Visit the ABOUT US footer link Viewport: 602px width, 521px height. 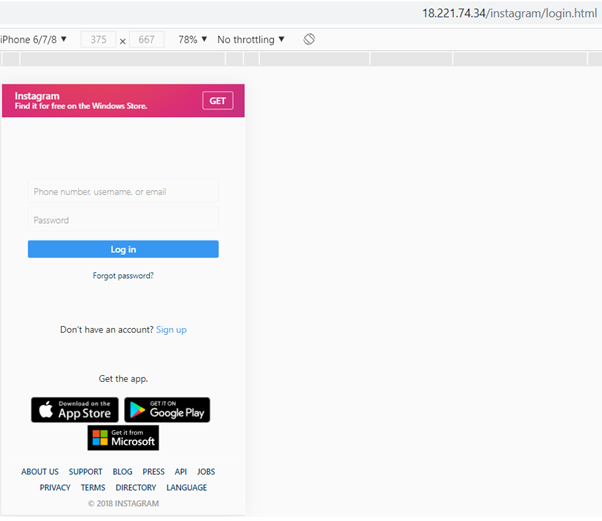(x=40, y=472)
